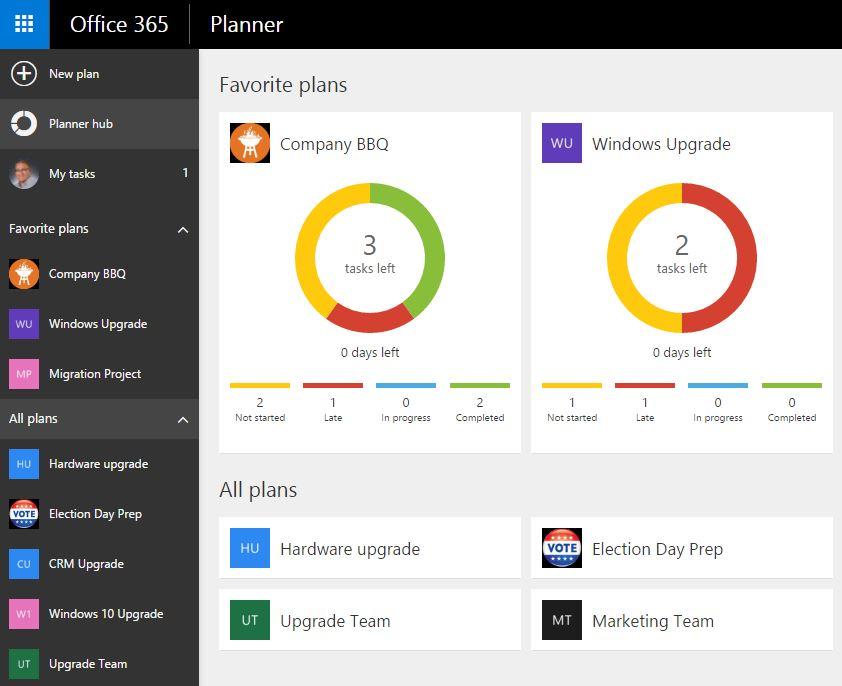This screenshot has height=686, width=842.
Task: Click the My tasks count badge 1
Action: [x=185, y=173]
